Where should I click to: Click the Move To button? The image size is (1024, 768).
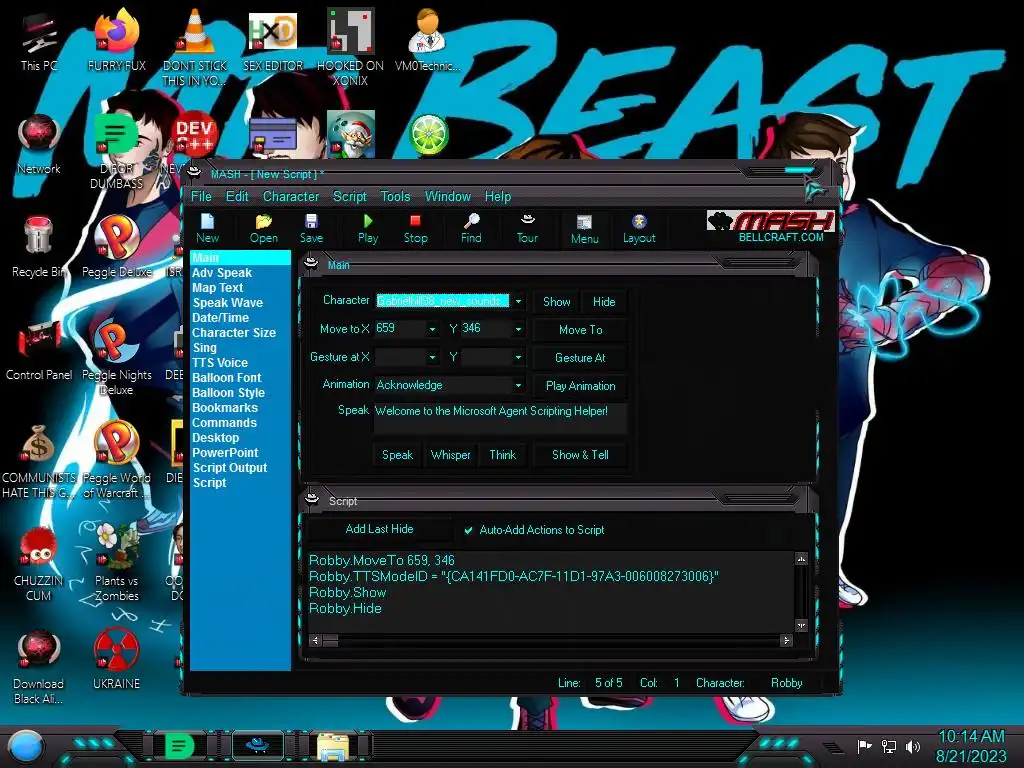click(581, 330)
